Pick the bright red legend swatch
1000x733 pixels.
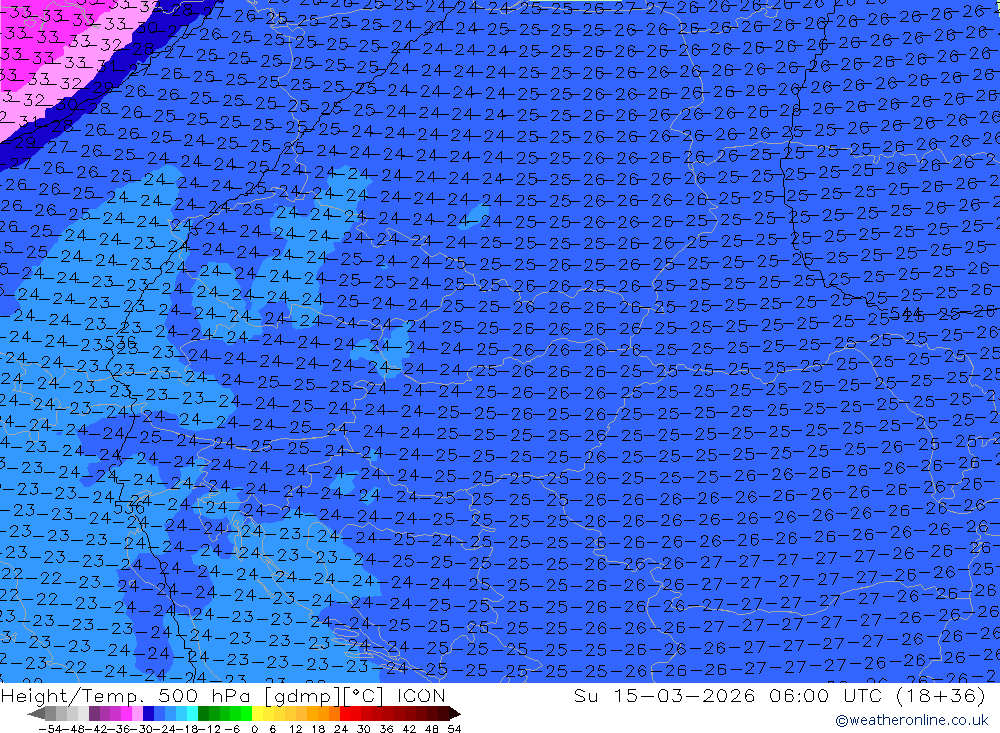click(x=345, y=713)
